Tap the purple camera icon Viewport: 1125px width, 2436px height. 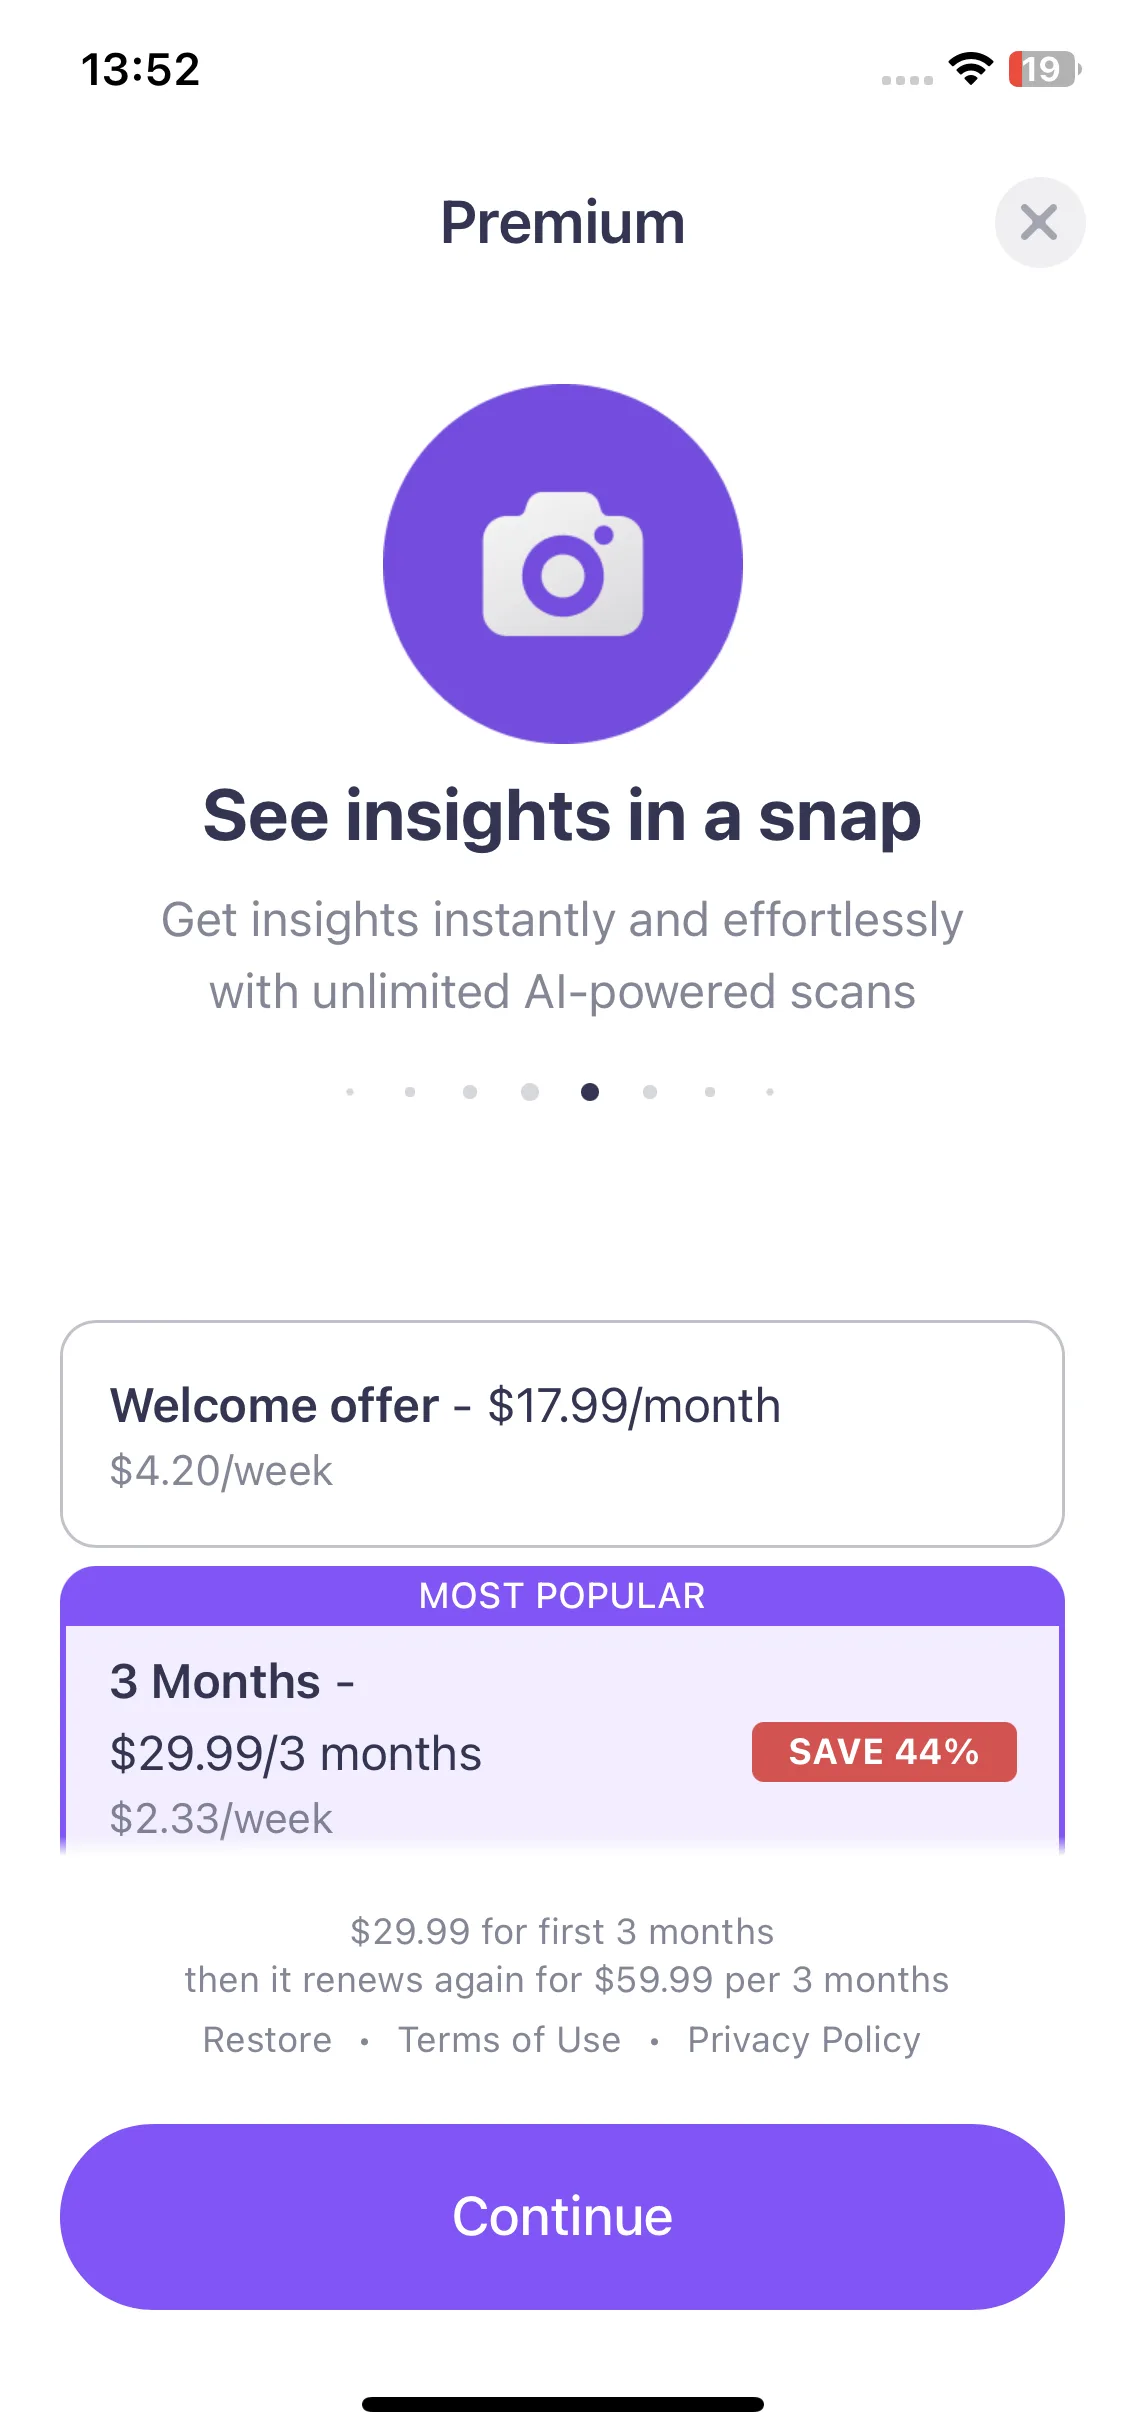tap(562, 564)
